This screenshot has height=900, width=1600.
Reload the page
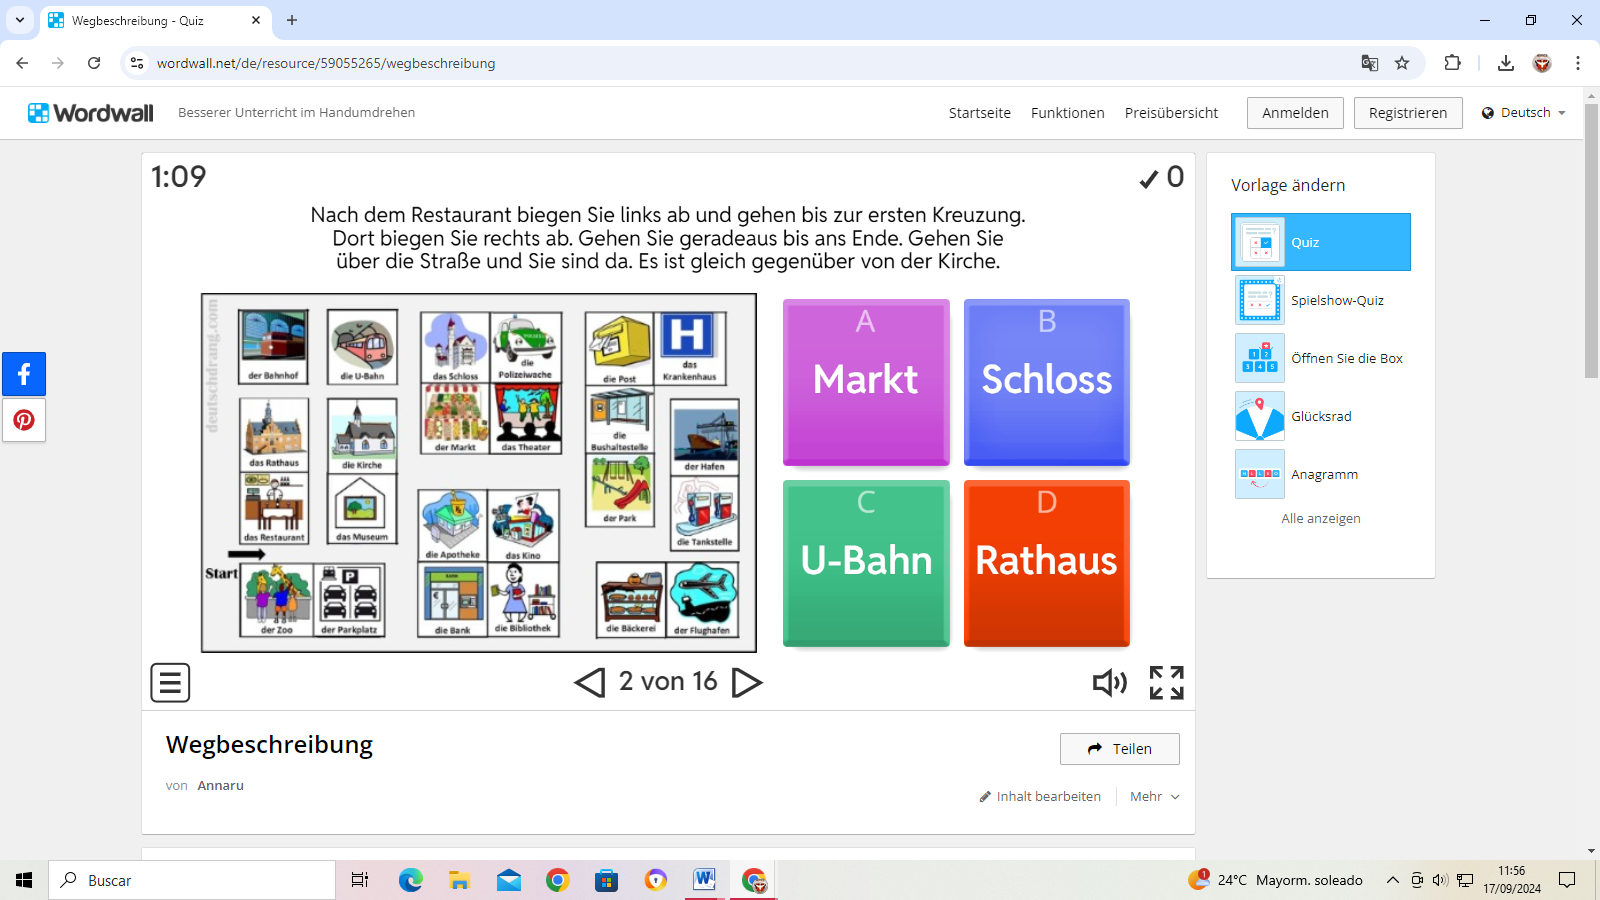click(94, 63)
